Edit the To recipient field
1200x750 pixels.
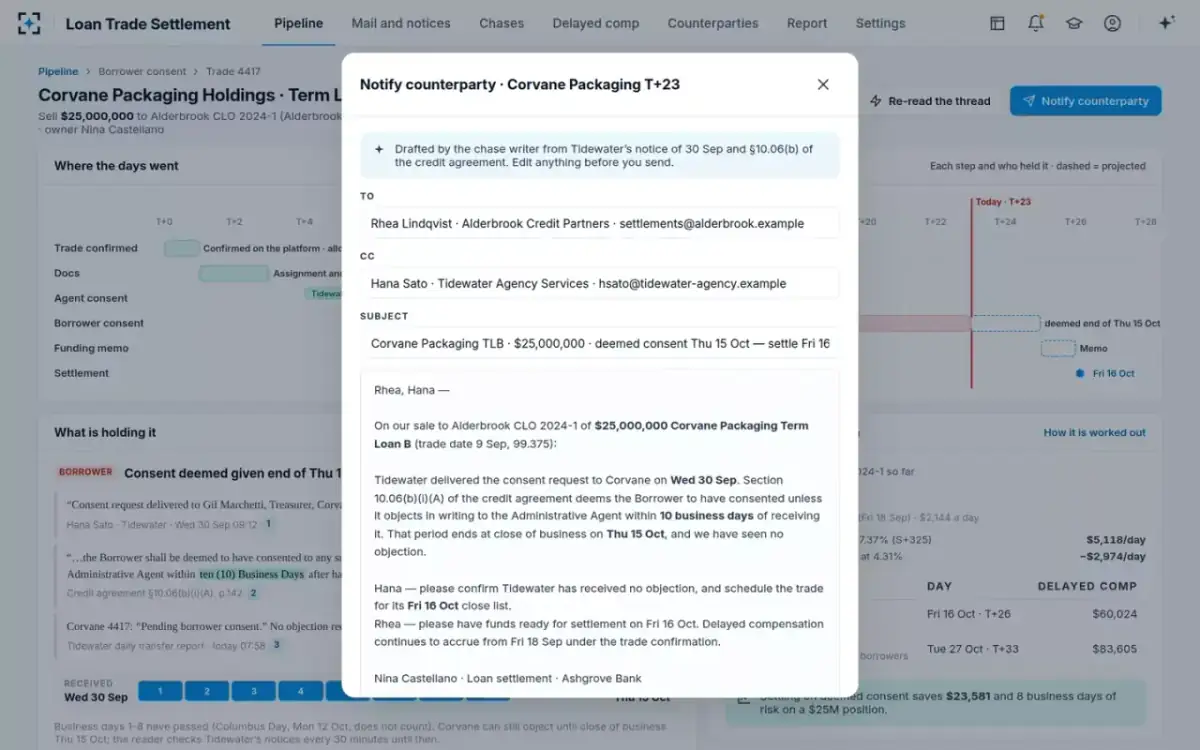pyautogui.click(x=600, y=224)
